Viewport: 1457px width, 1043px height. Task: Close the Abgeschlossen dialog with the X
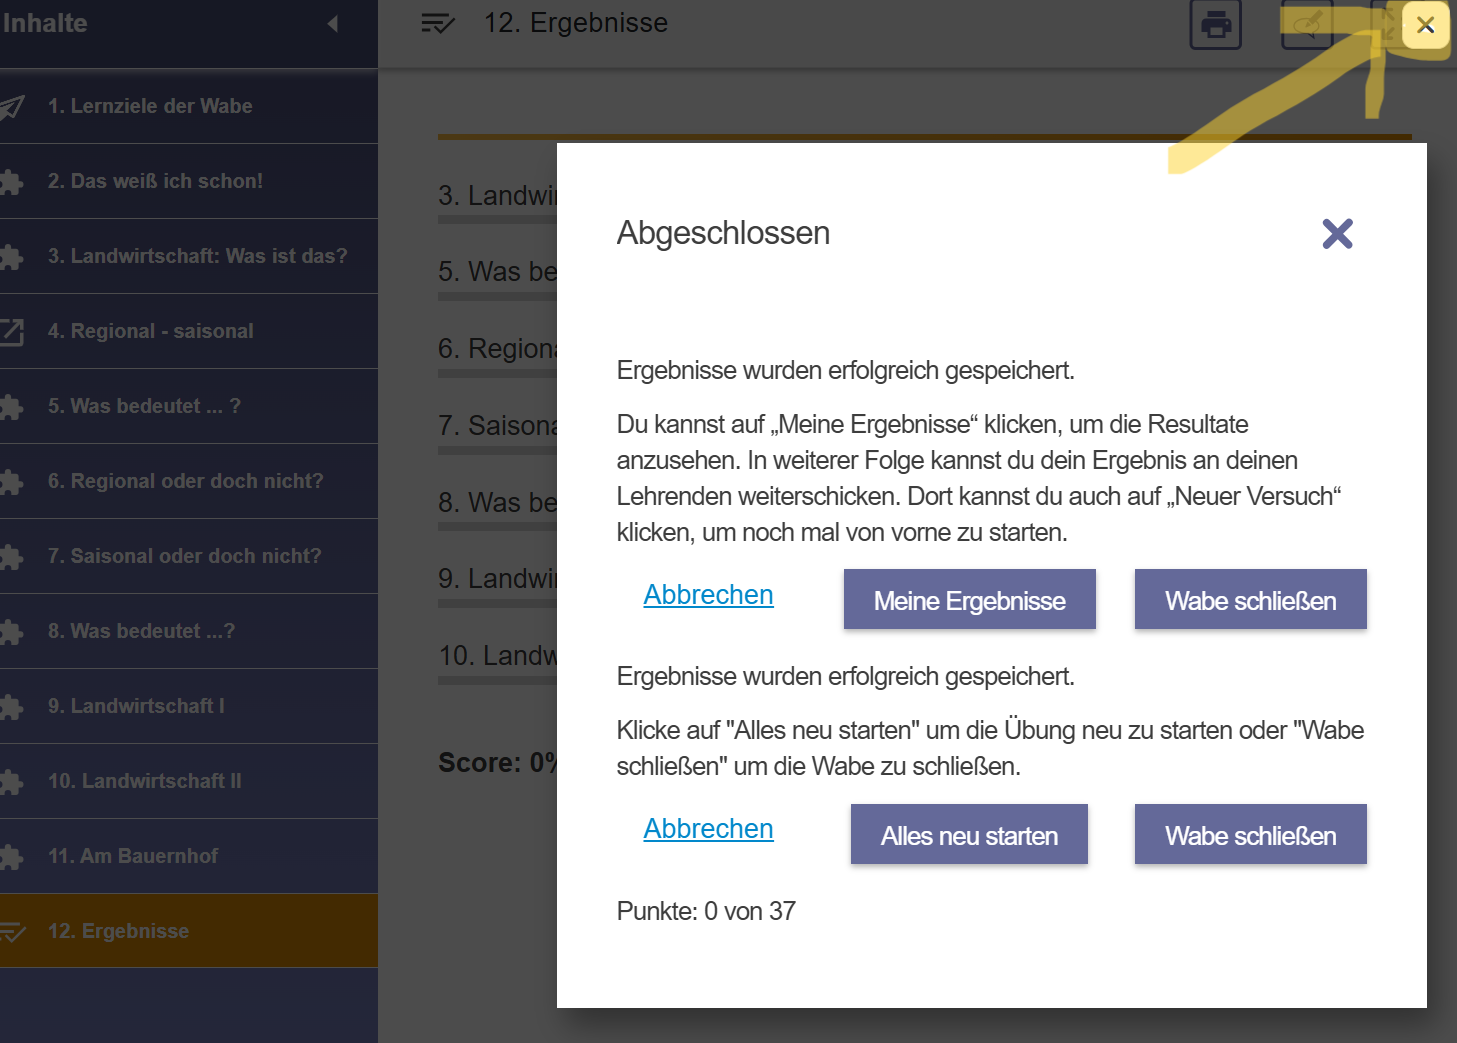(1337, 234)
